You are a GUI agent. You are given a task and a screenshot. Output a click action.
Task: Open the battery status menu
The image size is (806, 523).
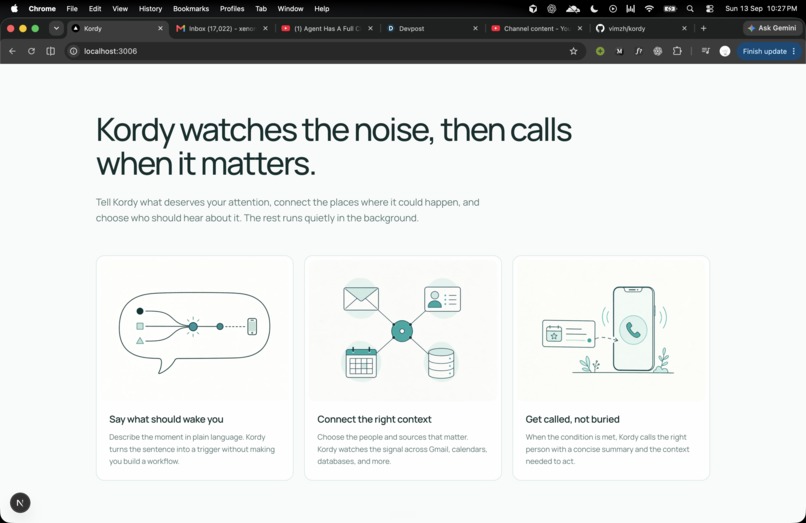pyautogui.click(x=670, y=9)
